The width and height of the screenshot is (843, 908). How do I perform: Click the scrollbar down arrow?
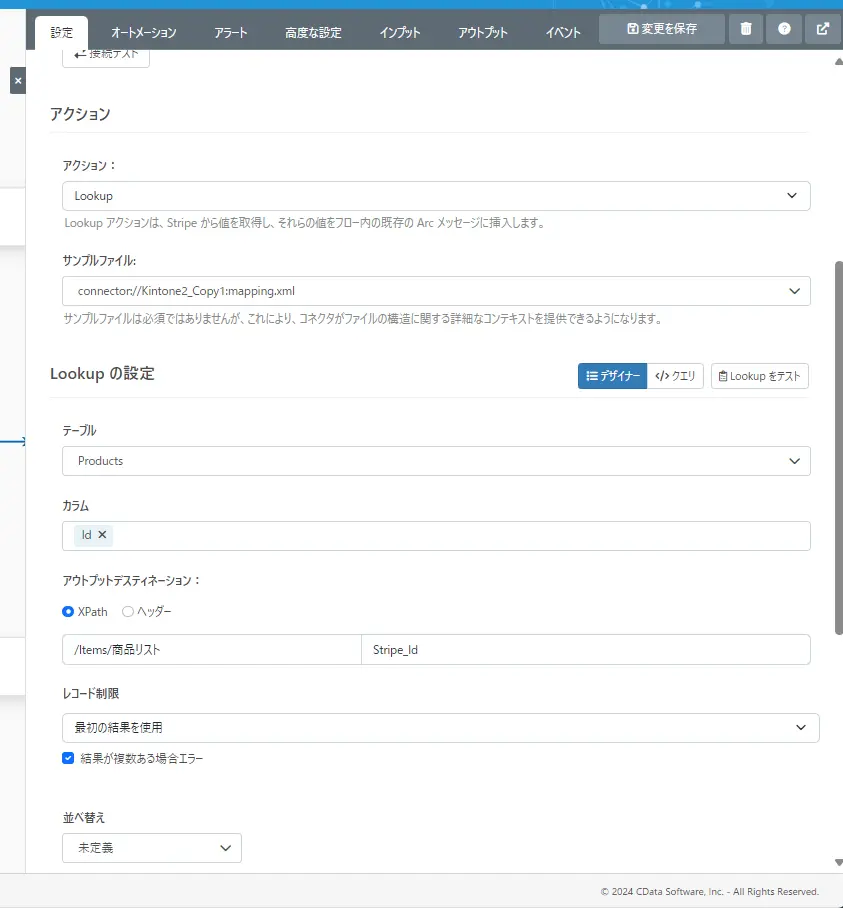pyautogui.click(x=838, y=863)
